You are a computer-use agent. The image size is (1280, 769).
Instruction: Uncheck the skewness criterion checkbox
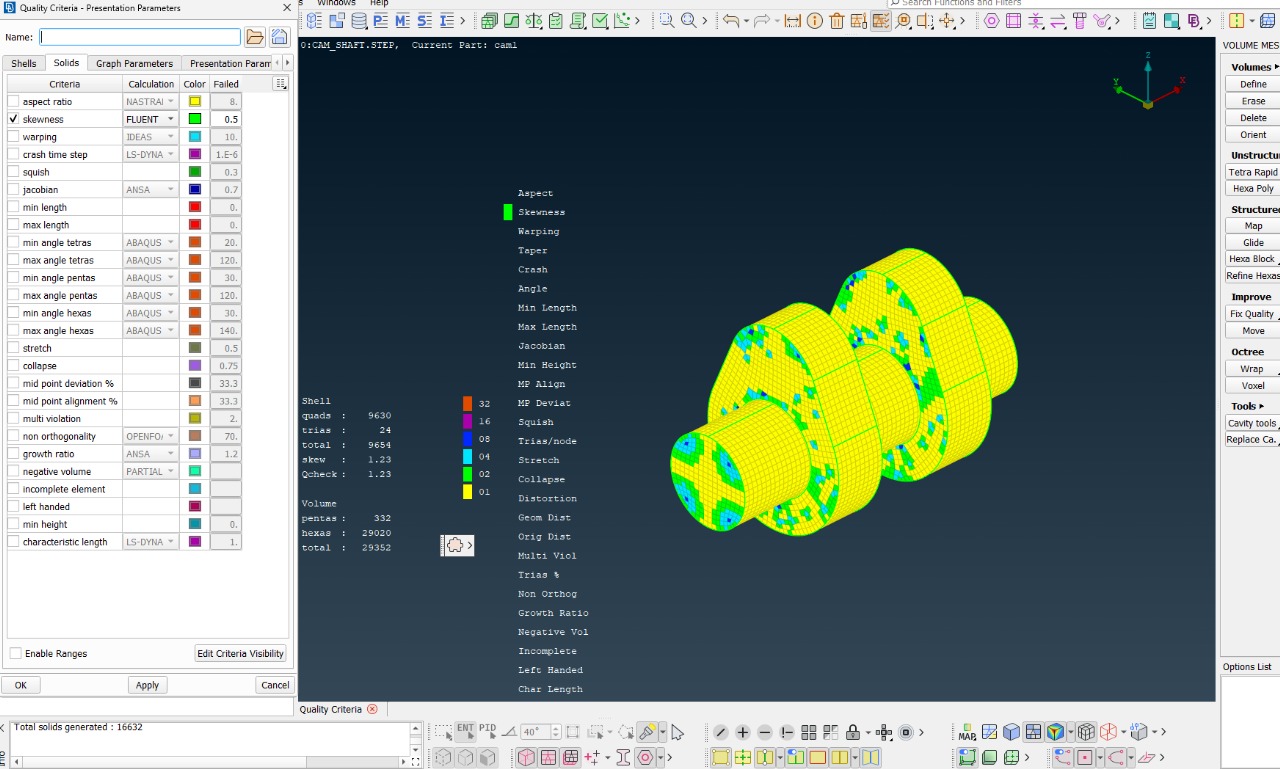pos(13,119)
